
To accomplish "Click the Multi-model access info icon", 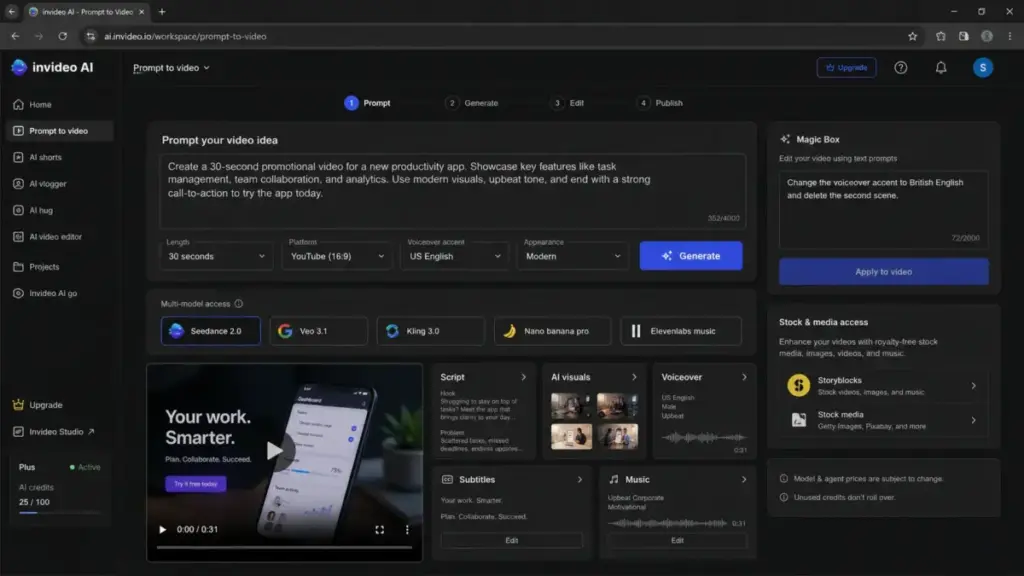I will (238, 304).
